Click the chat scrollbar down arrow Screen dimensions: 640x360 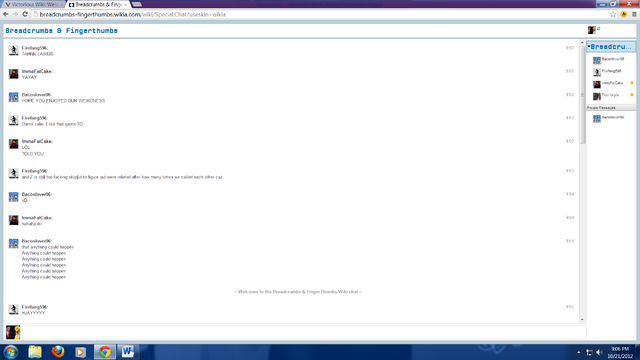point(582,320)
